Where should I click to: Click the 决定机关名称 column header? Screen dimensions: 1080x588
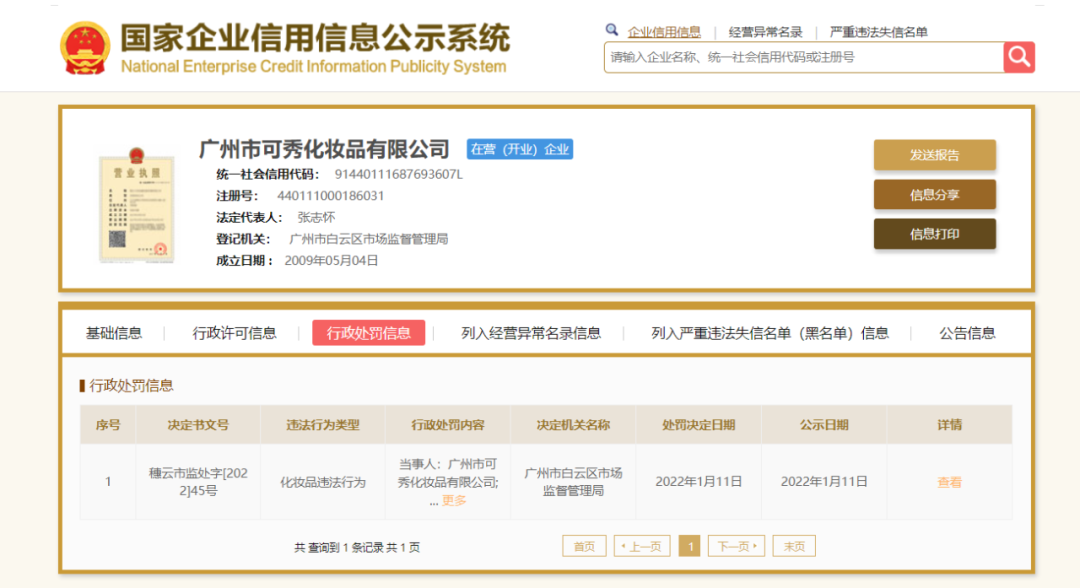tap(573, 425)
